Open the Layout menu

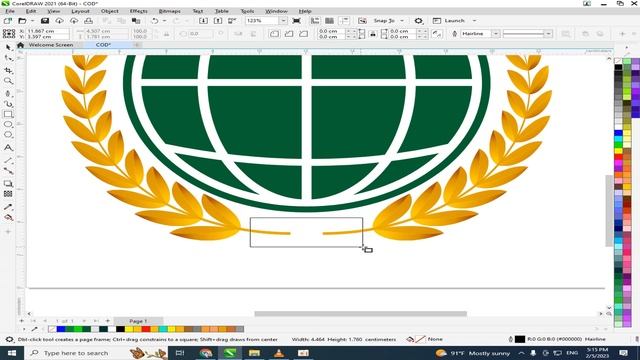(80, 11)
